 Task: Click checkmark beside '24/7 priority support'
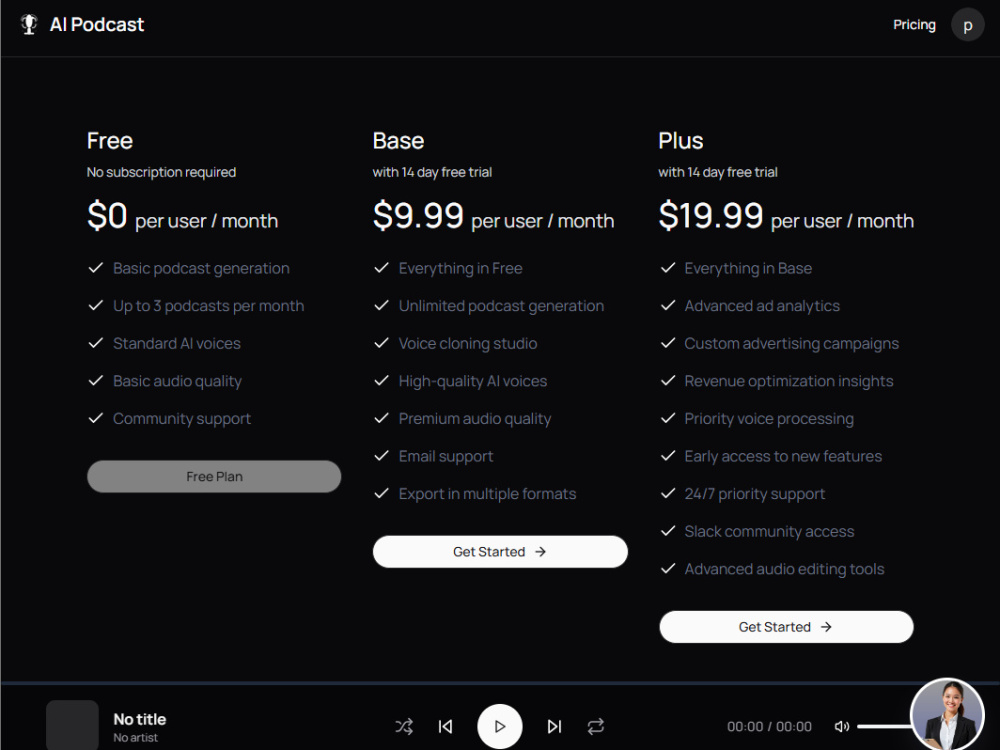point(668,494)
